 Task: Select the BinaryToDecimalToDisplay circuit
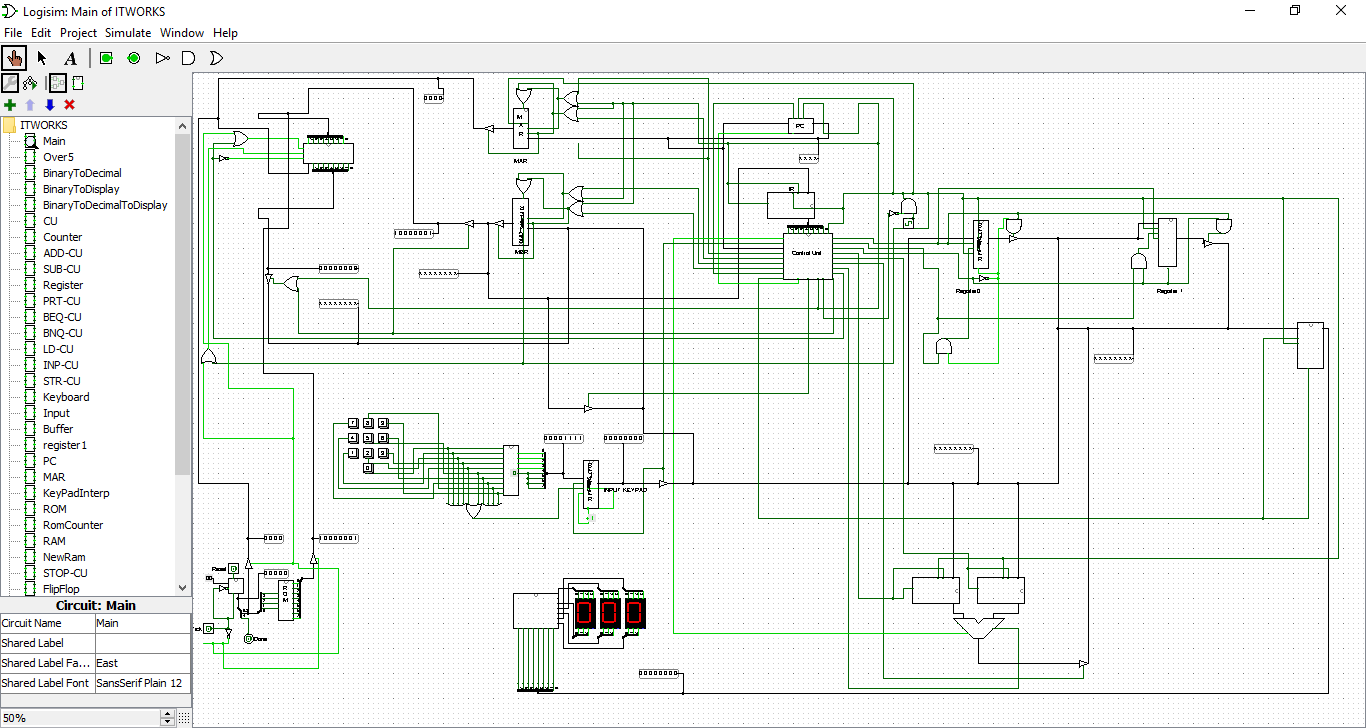tap(105, 205)
